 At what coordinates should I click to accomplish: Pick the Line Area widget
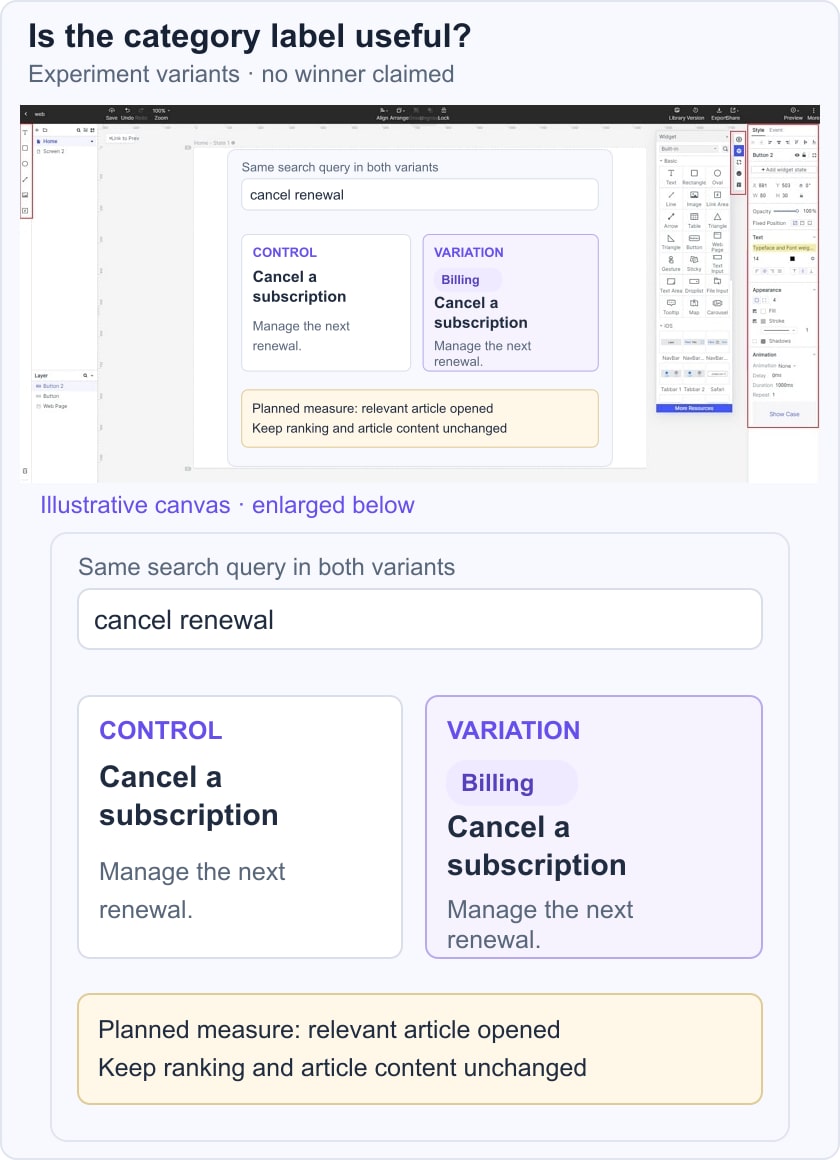pyautogui.click(x=717, y=198)
